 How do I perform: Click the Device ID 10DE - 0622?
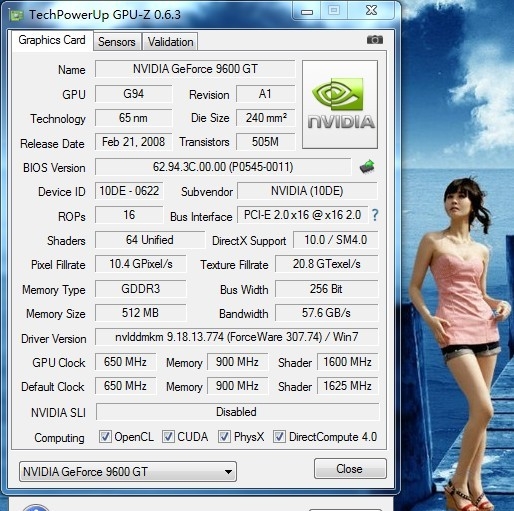point(129,191)
